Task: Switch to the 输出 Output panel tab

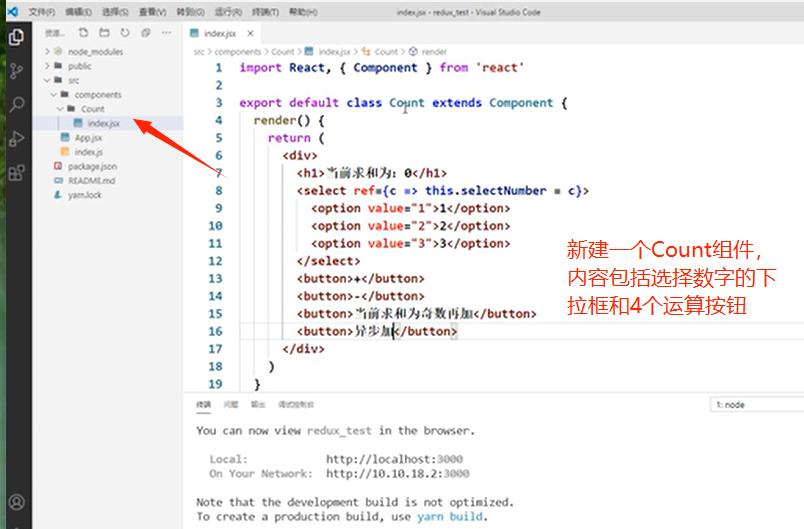Action: tap(258, 404)
